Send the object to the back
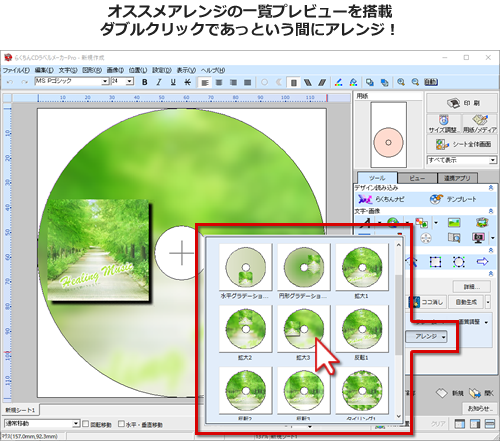 384,82
